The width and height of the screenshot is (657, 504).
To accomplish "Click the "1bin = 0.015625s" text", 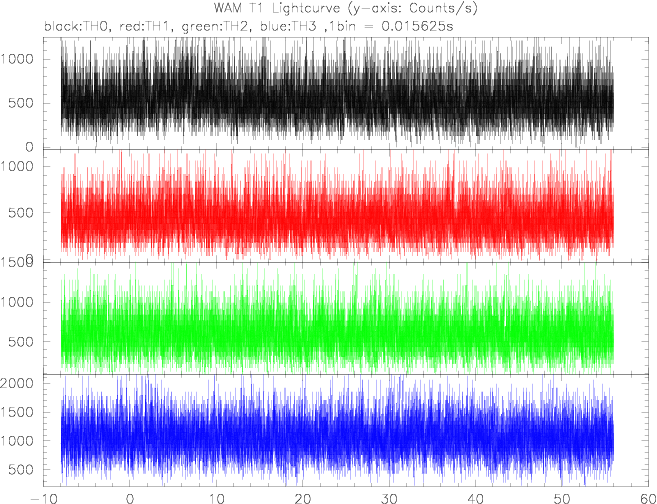I will pos(391,27).
